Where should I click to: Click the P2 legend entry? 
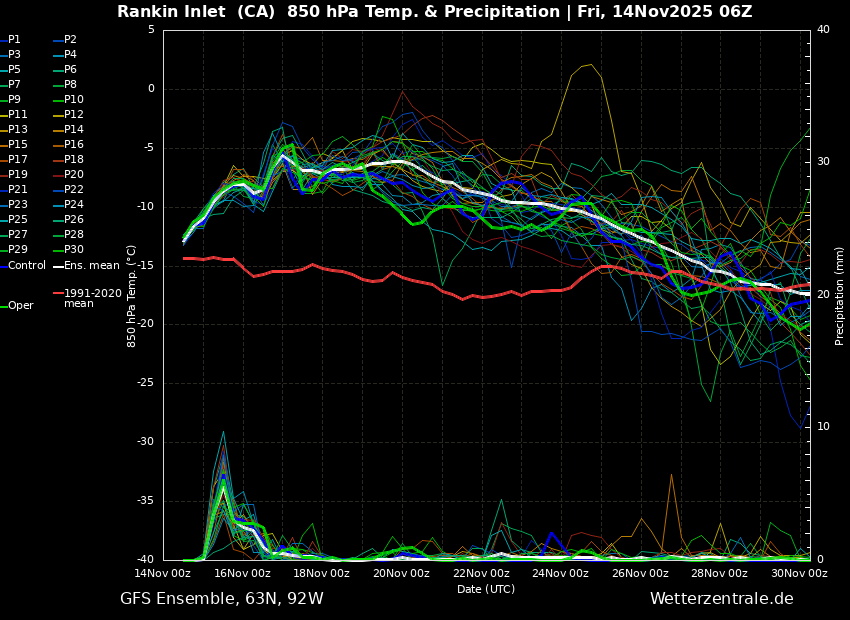click(70, 40)
